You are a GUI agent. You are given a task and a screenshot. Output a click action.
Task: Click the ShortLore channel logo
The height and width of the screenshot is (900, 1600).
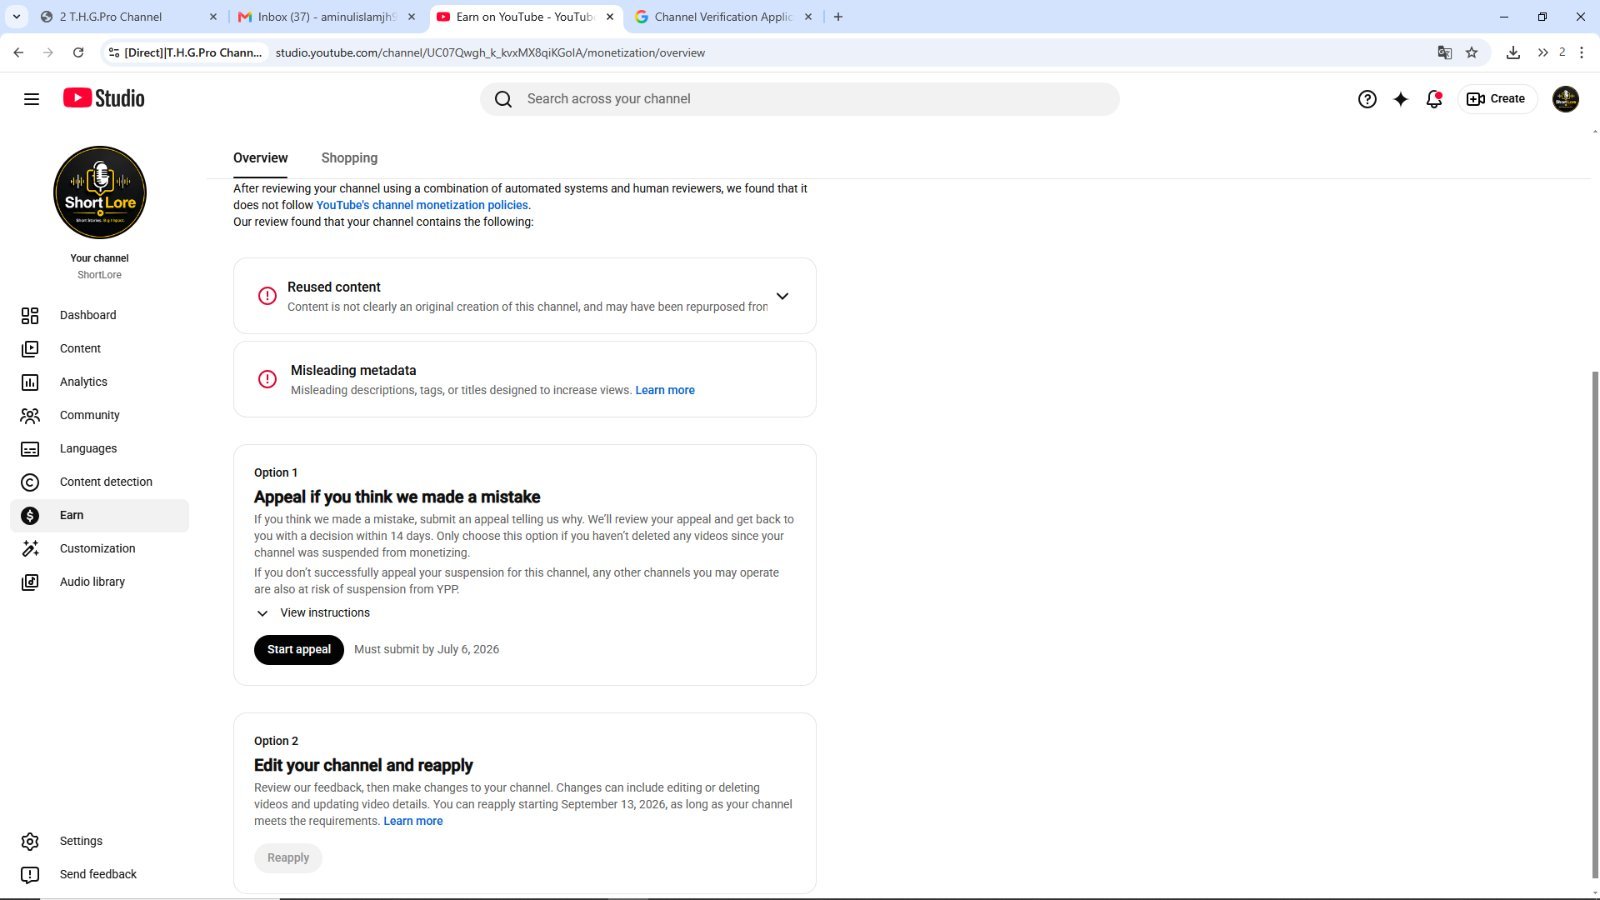[x=100, y=193]
